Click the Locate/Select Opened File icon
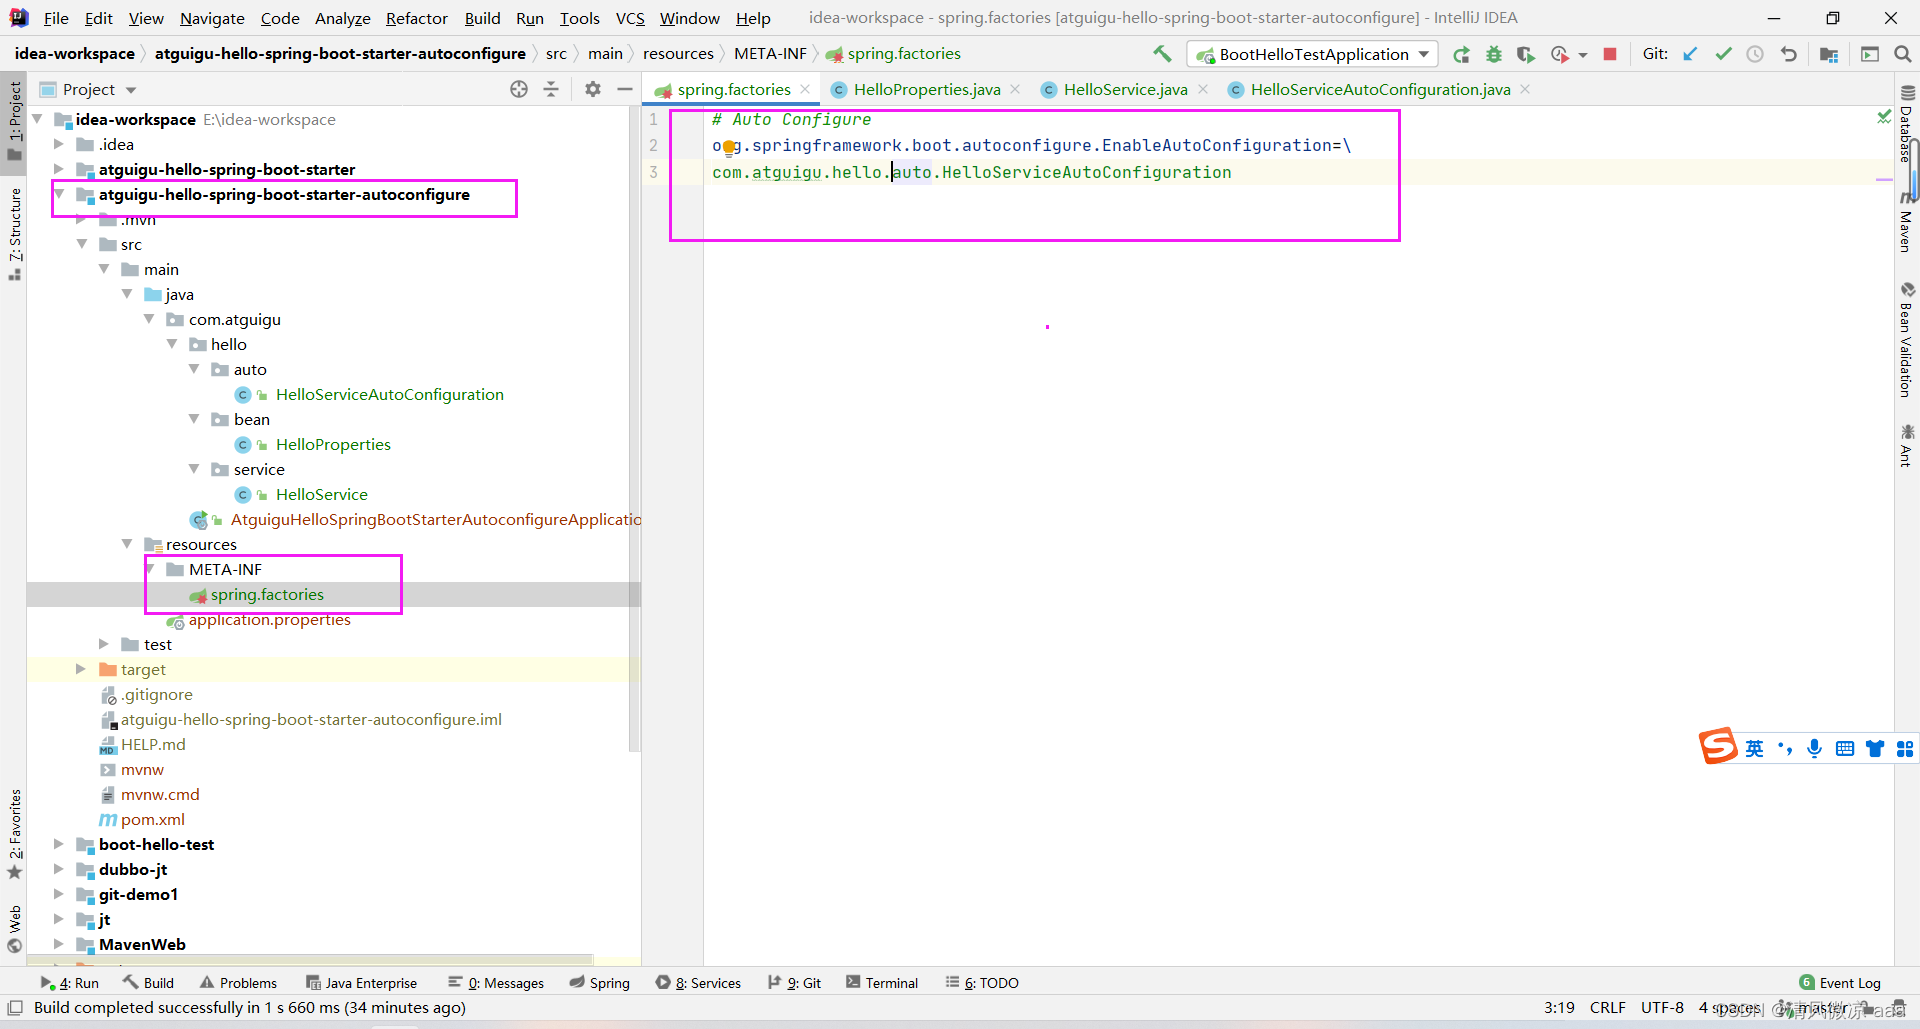Screen dimensions: 1920x1029 (519, 89)
